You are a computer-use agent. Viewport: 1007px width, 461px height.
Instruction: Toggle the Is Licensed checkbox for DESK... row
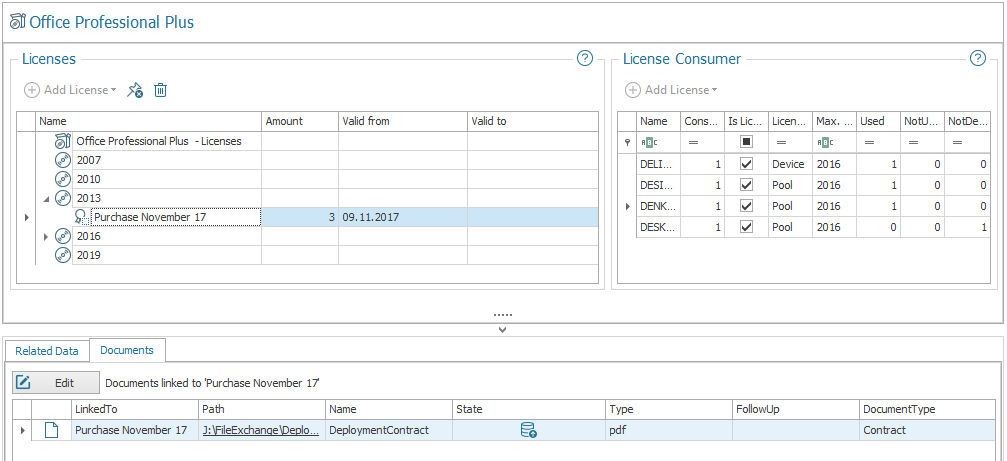(x=746, y=227)
